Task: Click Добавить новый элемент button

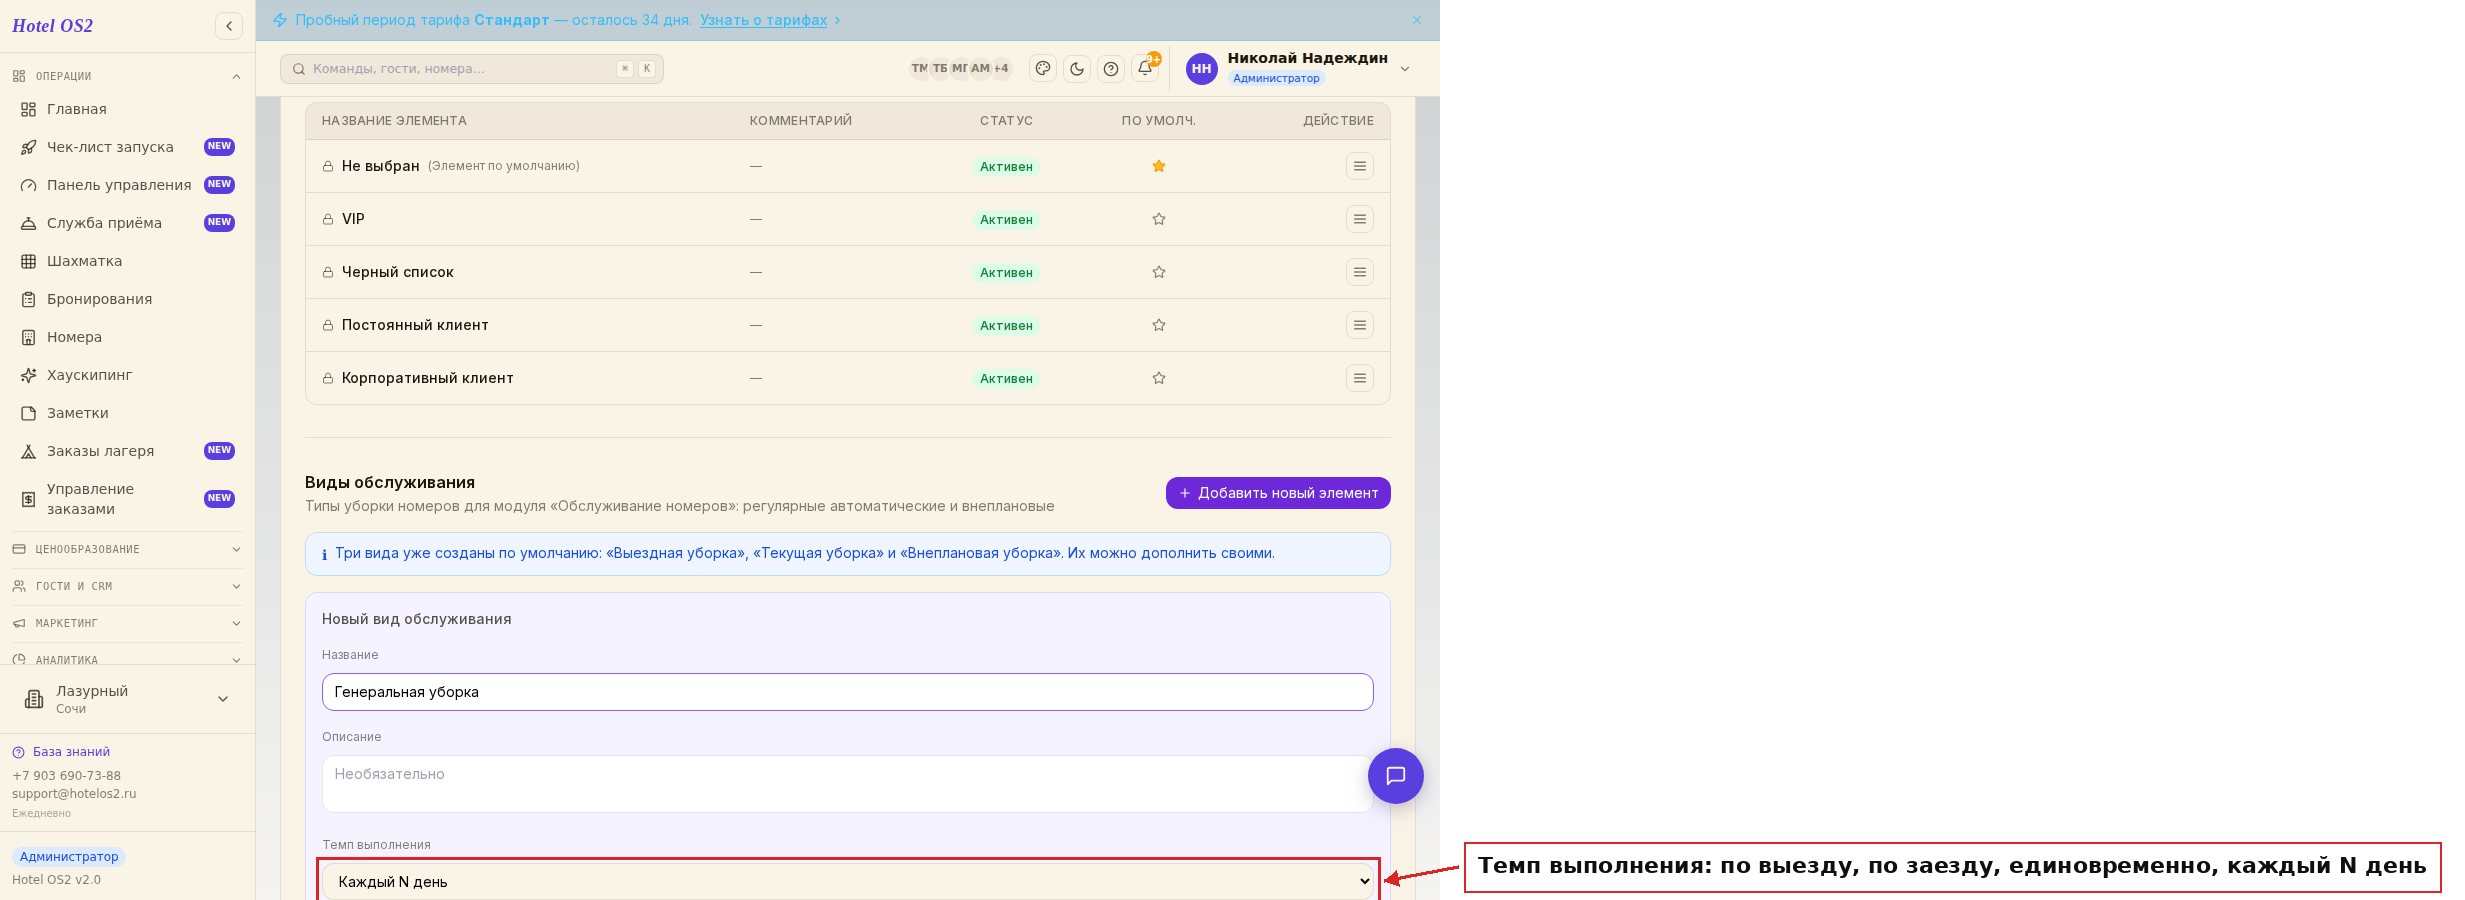Action: click(1278, 493)
